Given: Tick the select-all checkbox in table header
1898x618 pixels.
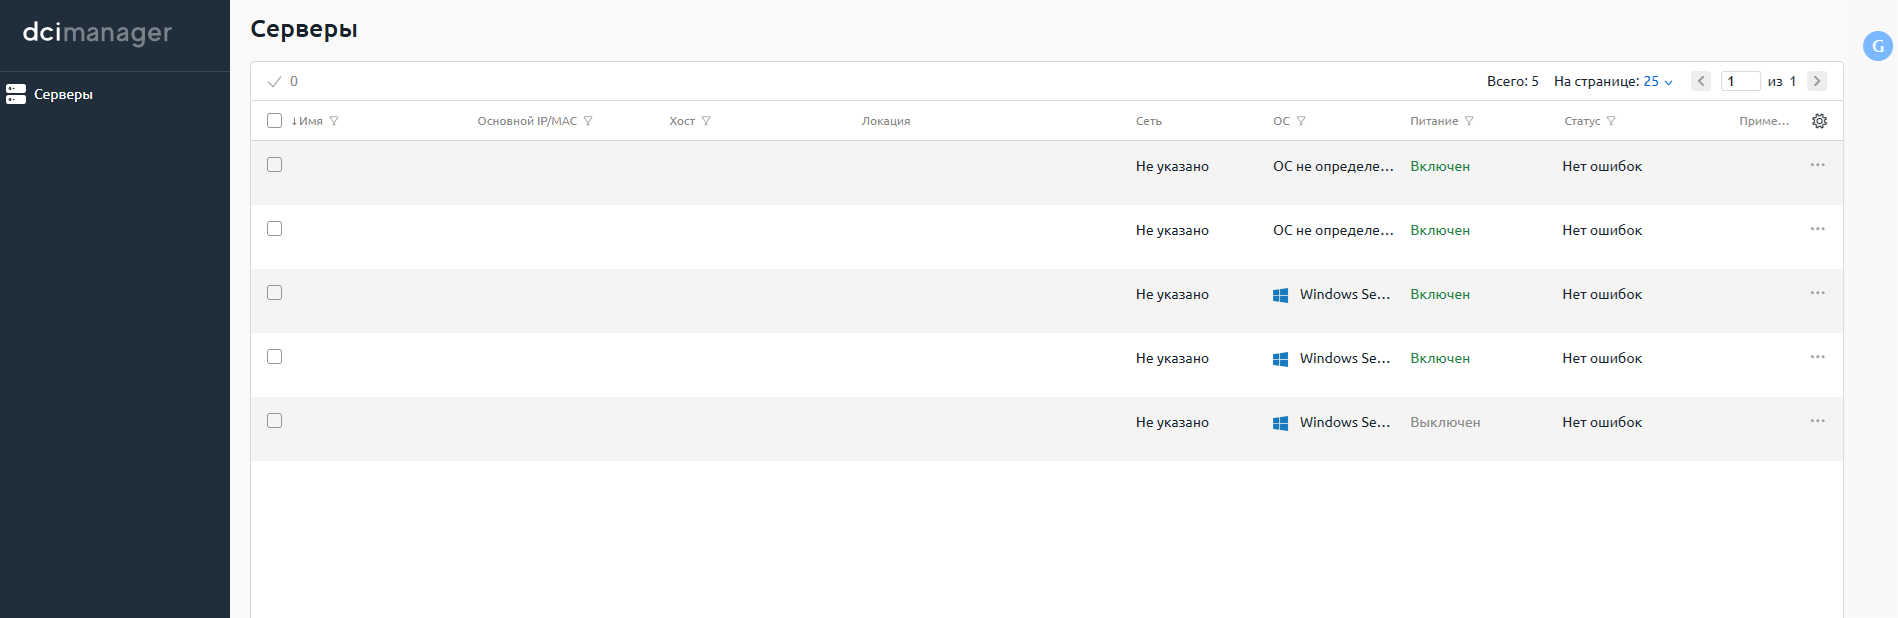Looking at the screenshot, I should tap(274, 121).
